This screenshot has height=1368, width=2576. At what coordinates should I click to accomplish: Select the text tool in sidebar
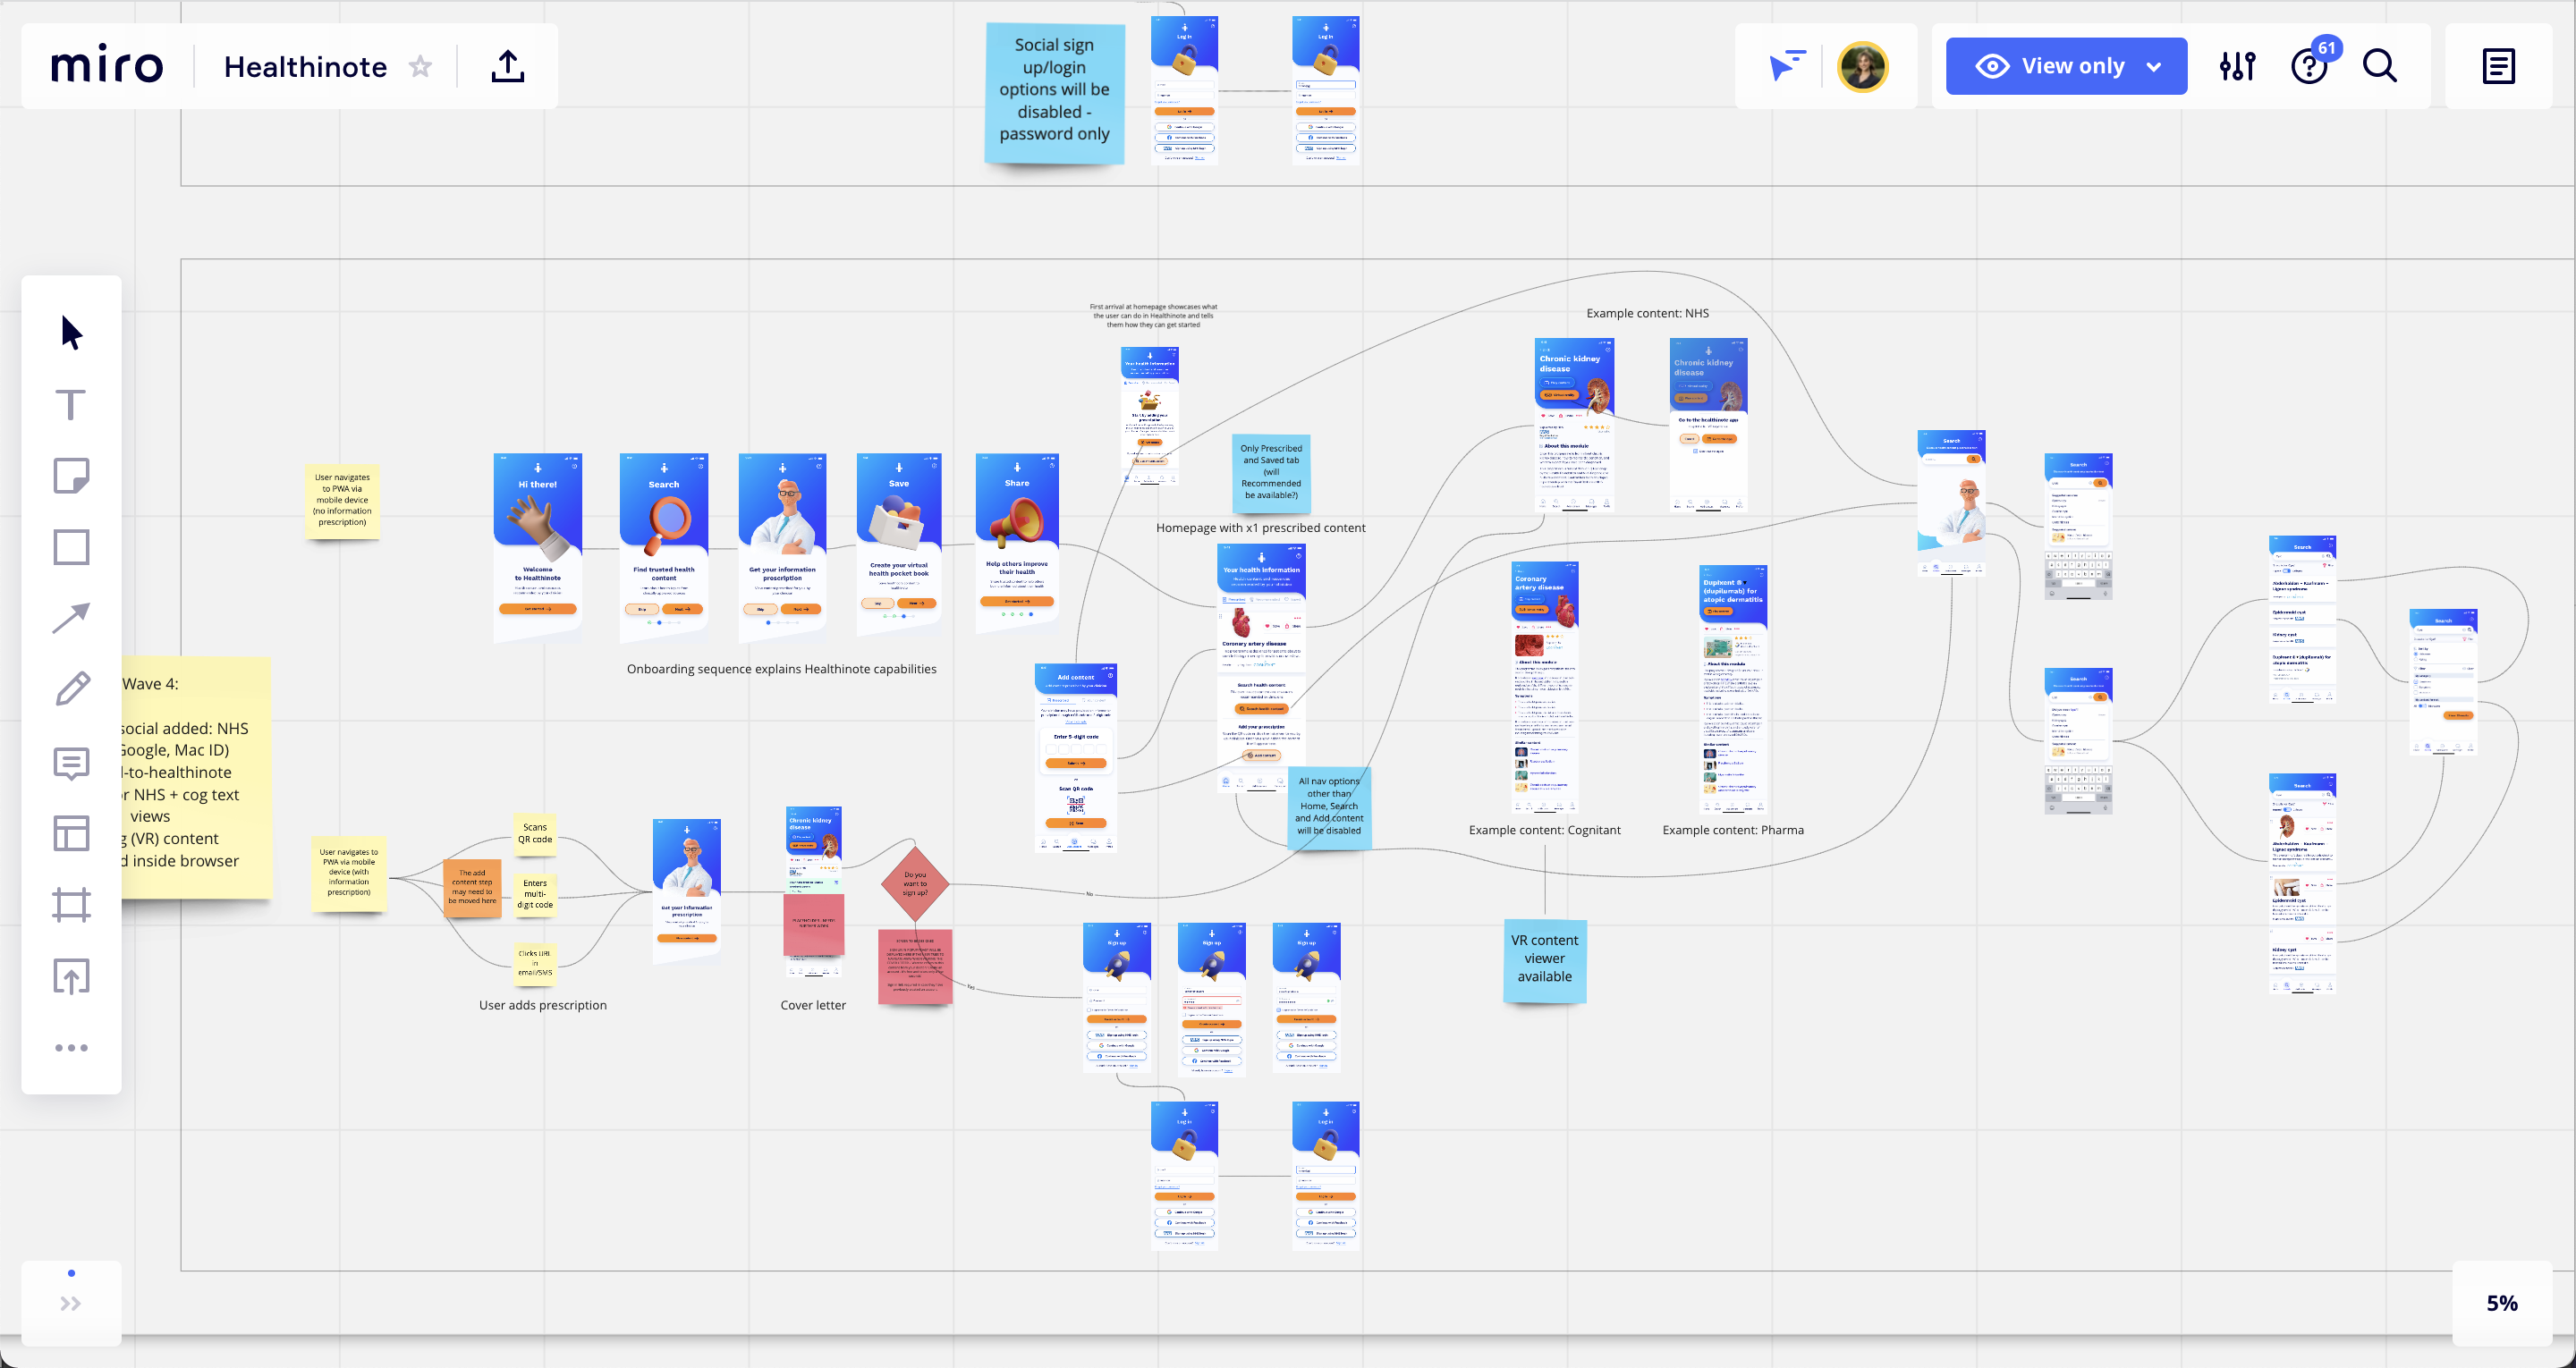pos(70,405)
